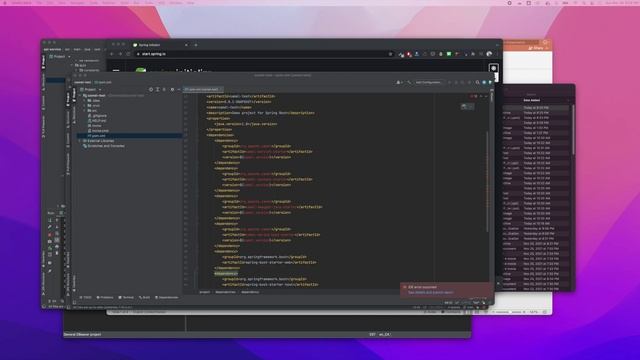The height and width of the screenshot is (360, 640).
Task: Open the TODO tool window tab
Action: pos(86,298)
